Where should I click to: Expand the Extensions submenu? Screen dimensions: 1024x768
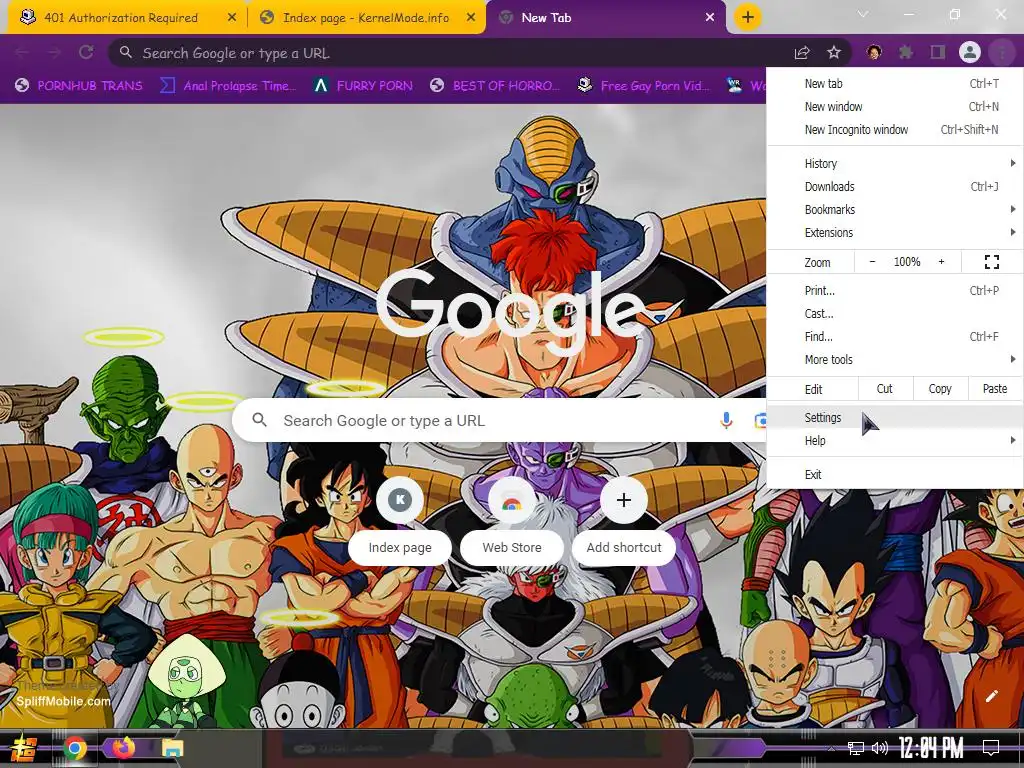(x=895, y=232)
